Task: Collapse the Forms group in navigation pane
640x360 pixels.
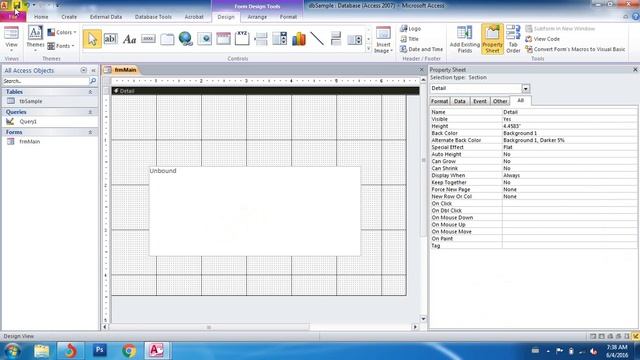Action: point(90,132)
